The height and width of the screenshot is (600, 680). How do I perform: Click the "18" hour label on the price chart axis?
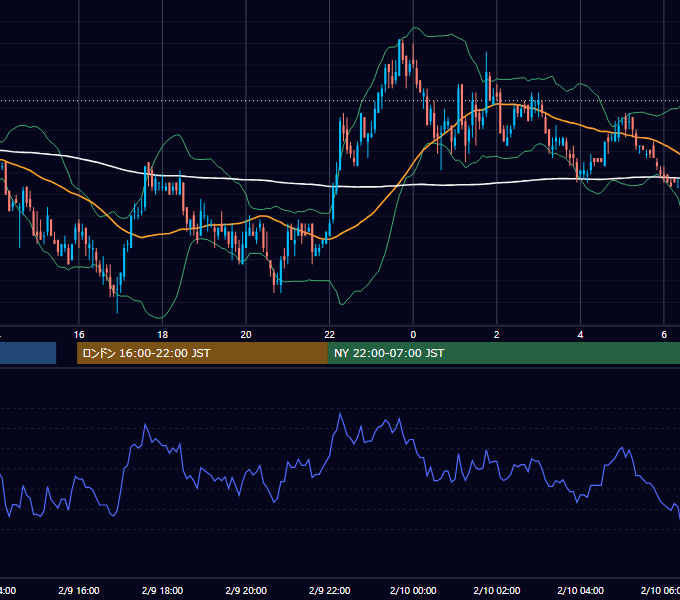pos(162,335)
